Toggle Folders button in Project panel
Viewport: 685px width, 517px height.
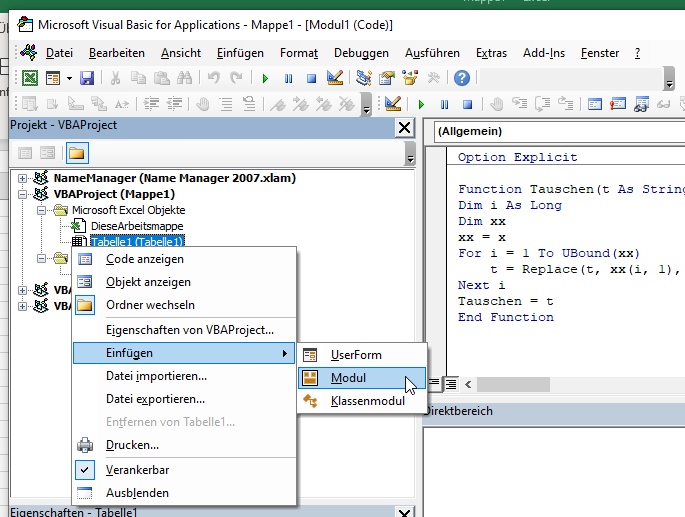(x=77, y=153)
